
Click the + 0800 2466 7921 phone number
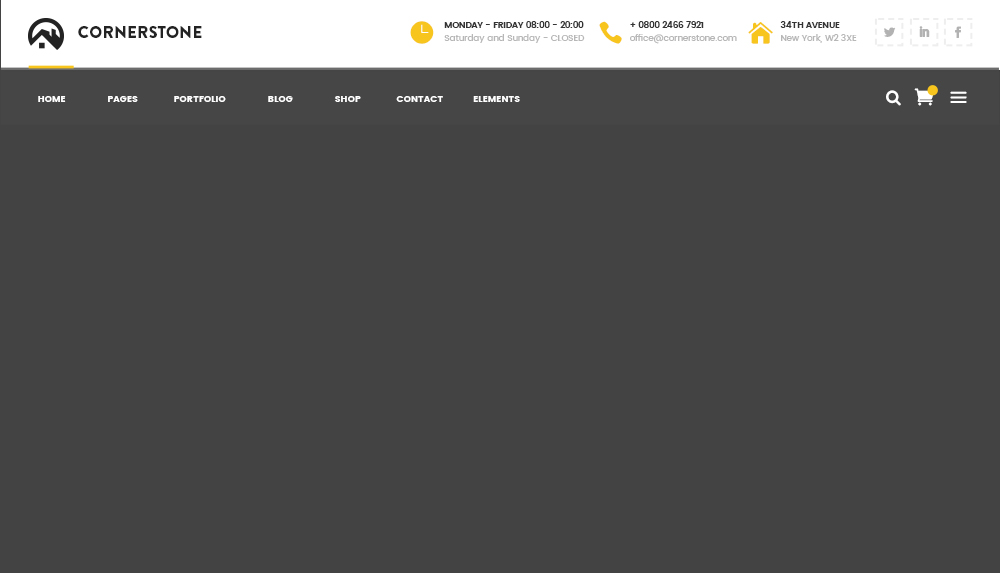point(666,25)
